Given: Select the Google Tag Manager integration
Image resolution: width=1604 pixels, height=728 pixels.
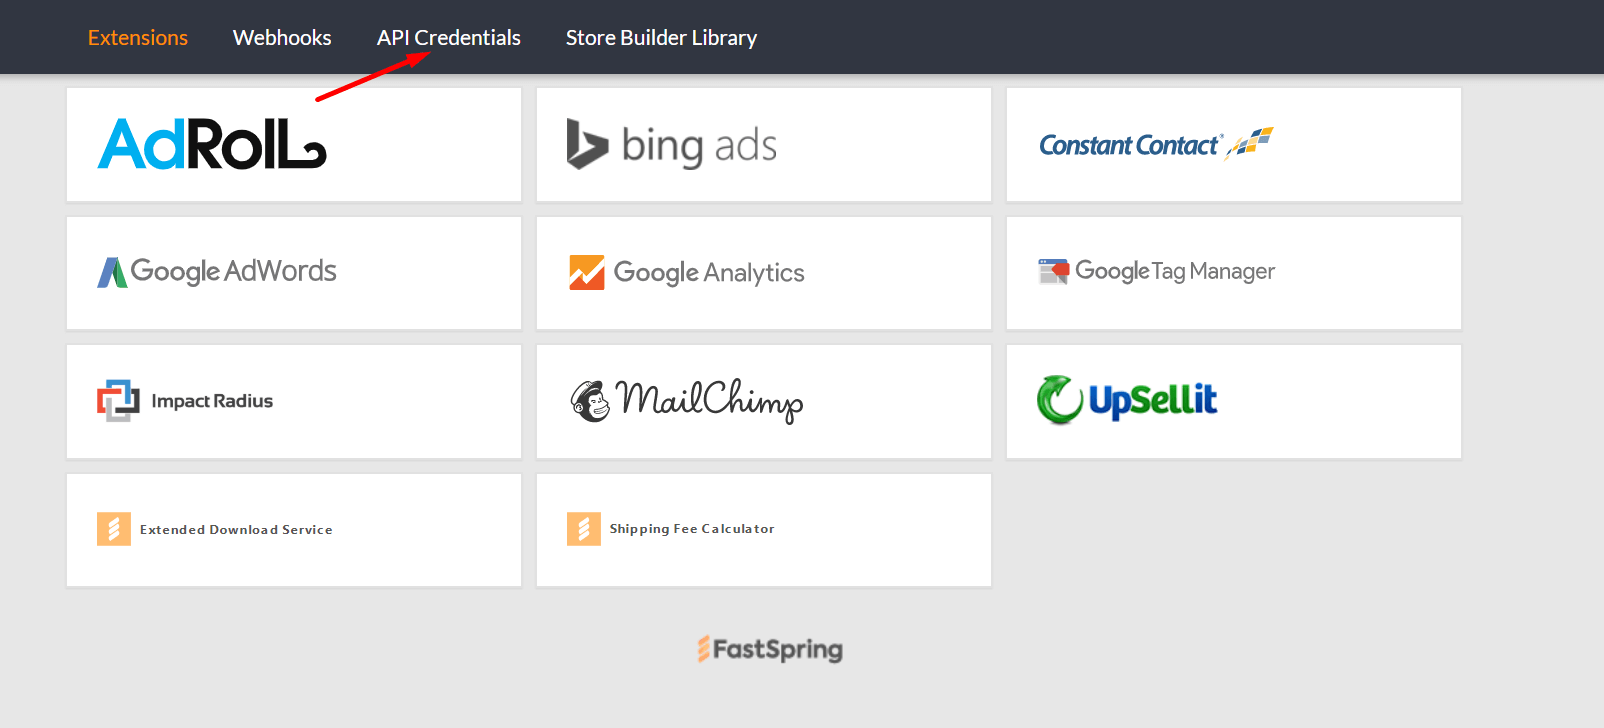Looking at the screenshot, I should [1233, 272].
